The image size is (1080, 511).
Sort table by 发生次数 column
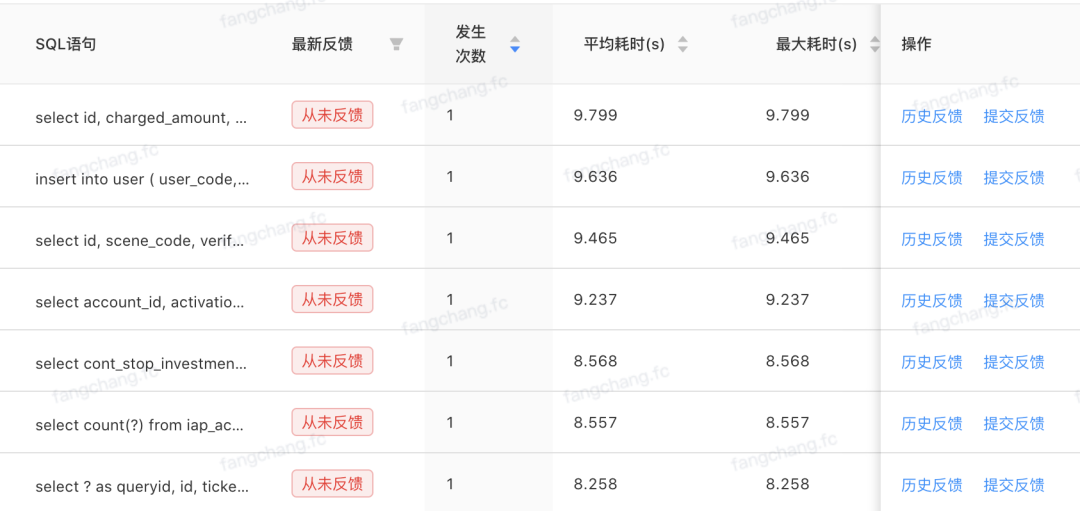click(x=514, y=44)
